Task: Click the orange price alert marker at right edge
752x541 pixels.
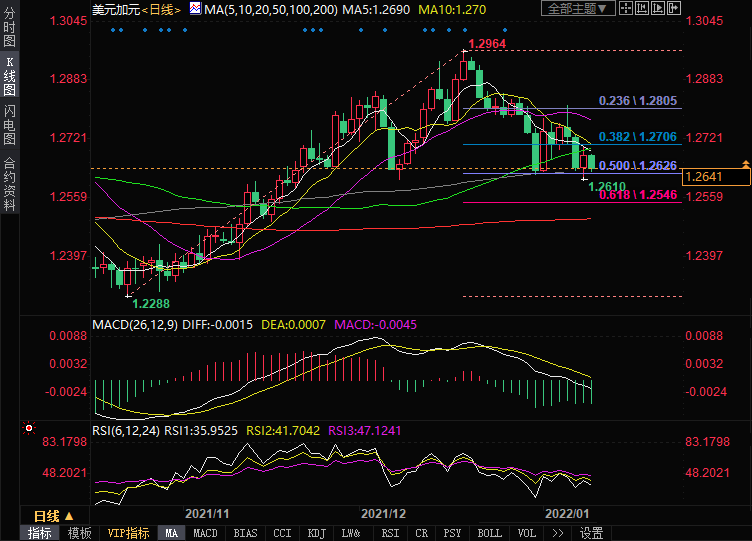Action: (745, 163)
